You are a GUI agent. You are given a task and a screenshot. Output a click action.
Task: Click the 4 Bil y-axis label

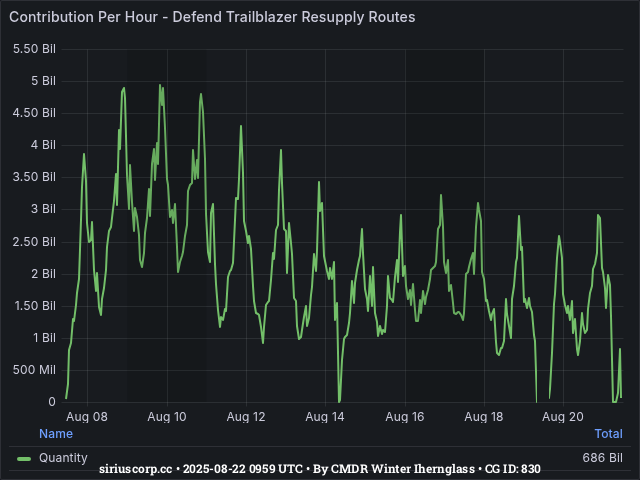(x=43, y=145)
